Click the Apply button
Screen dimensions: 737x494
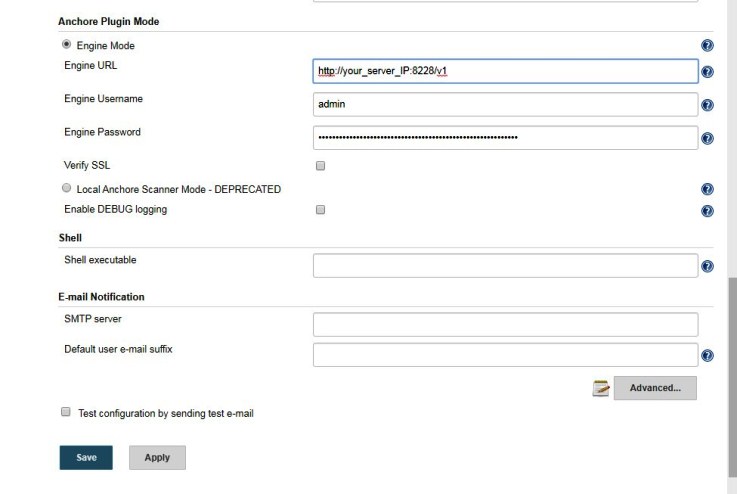tap(157, 457)
